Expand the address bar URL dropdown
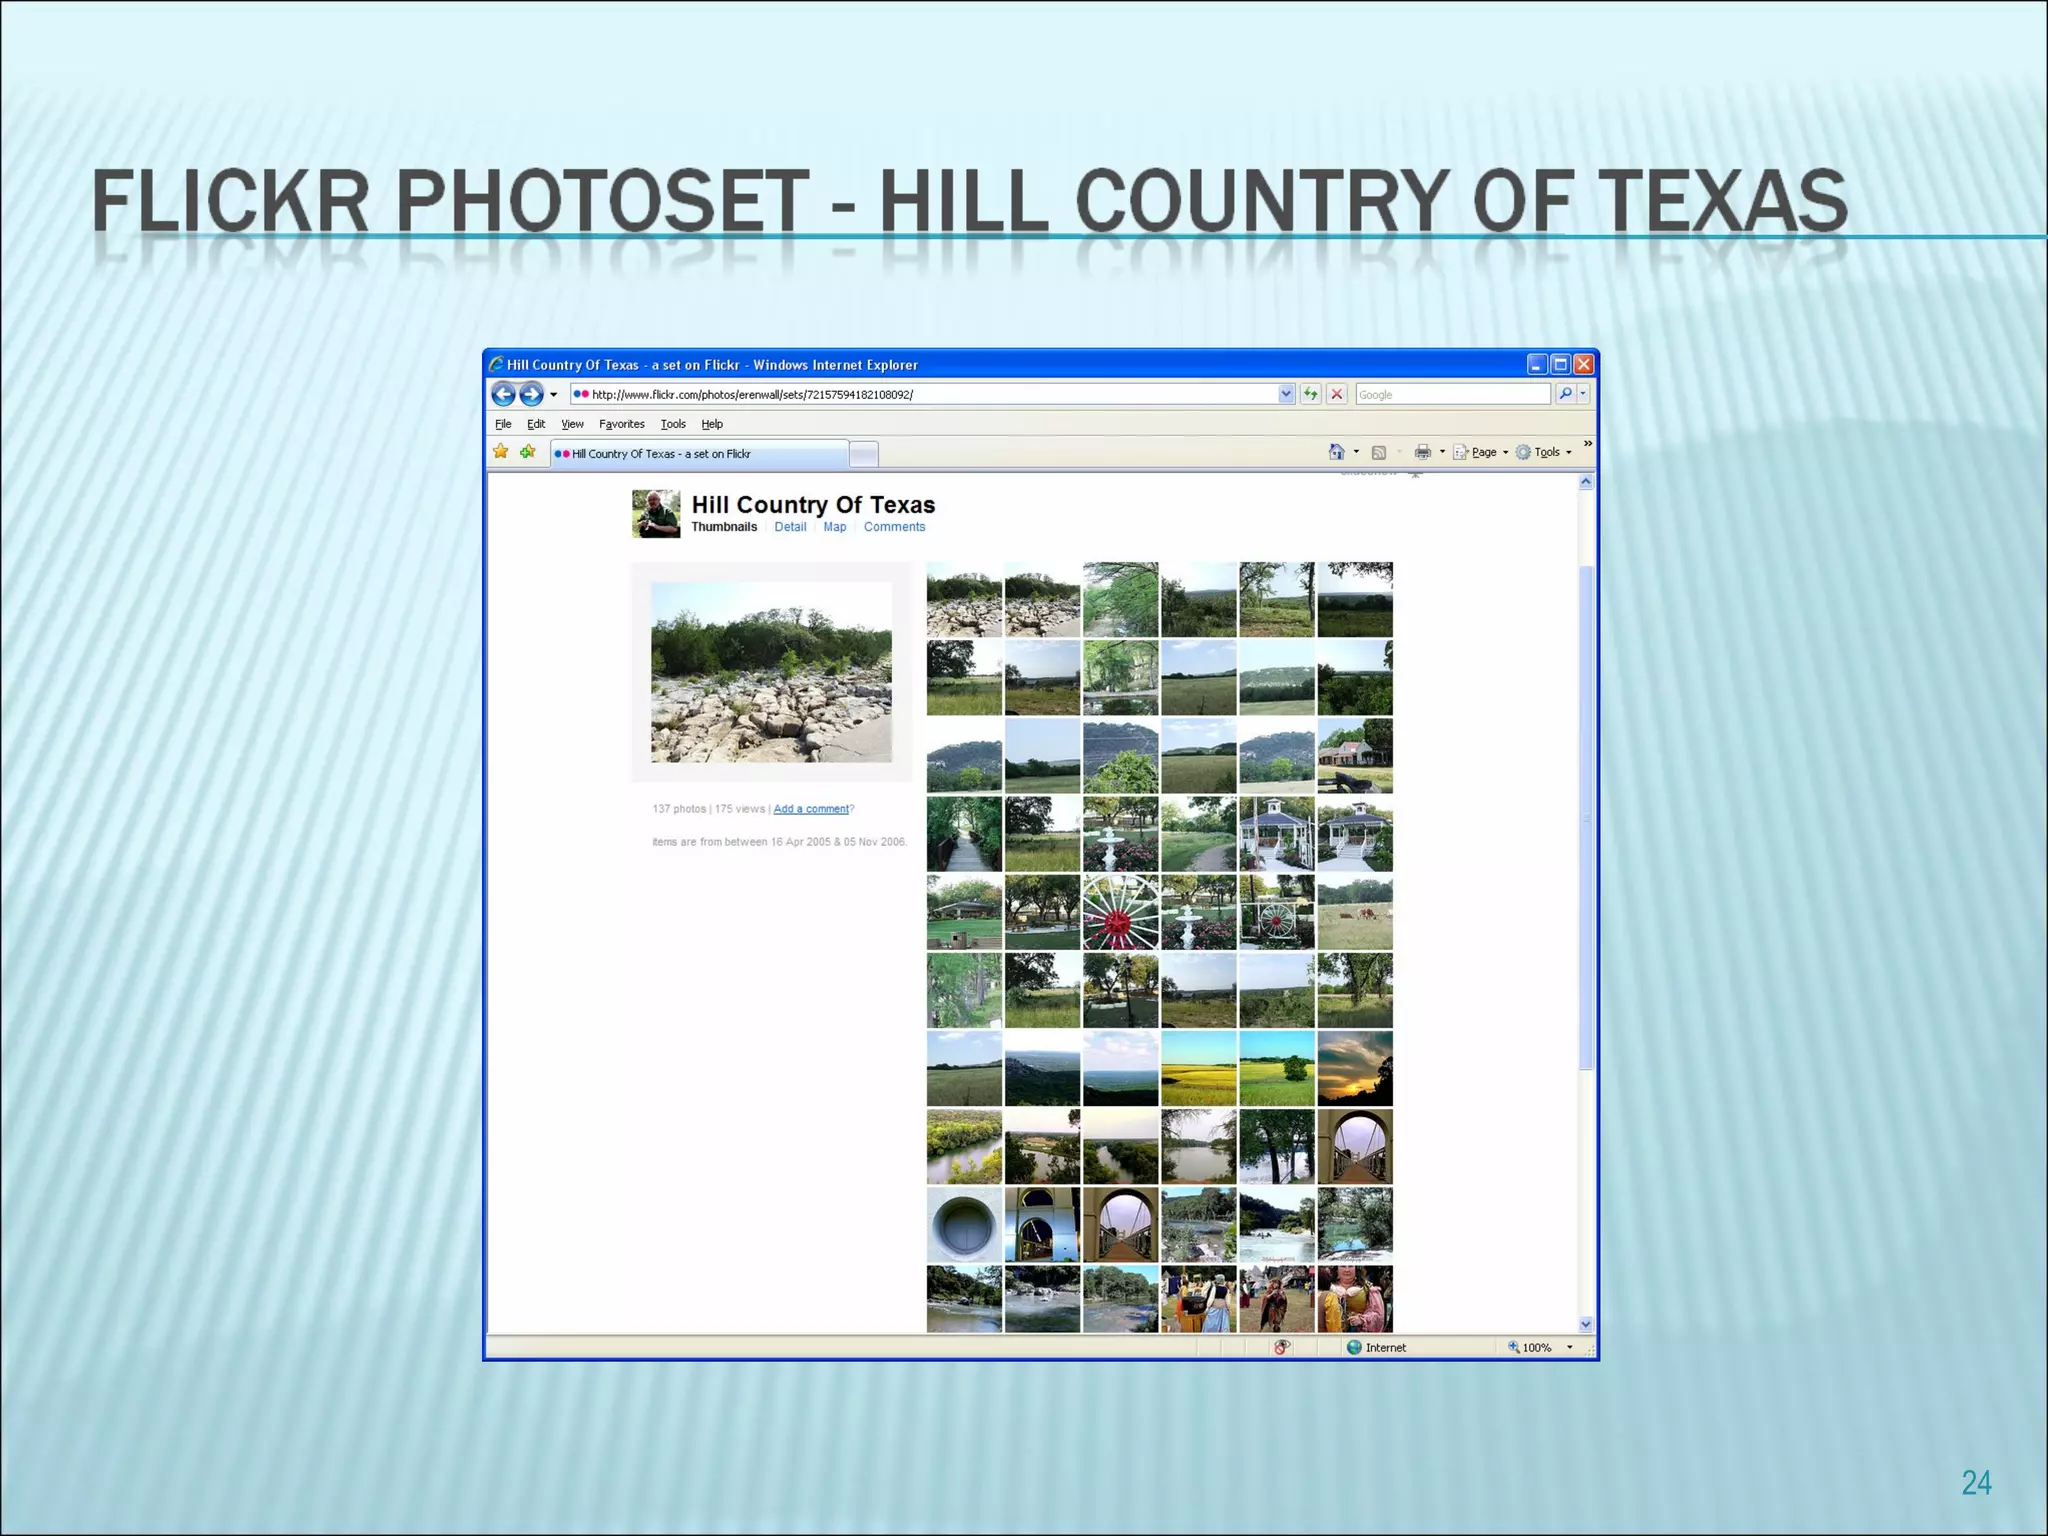 click(1286, 394)
